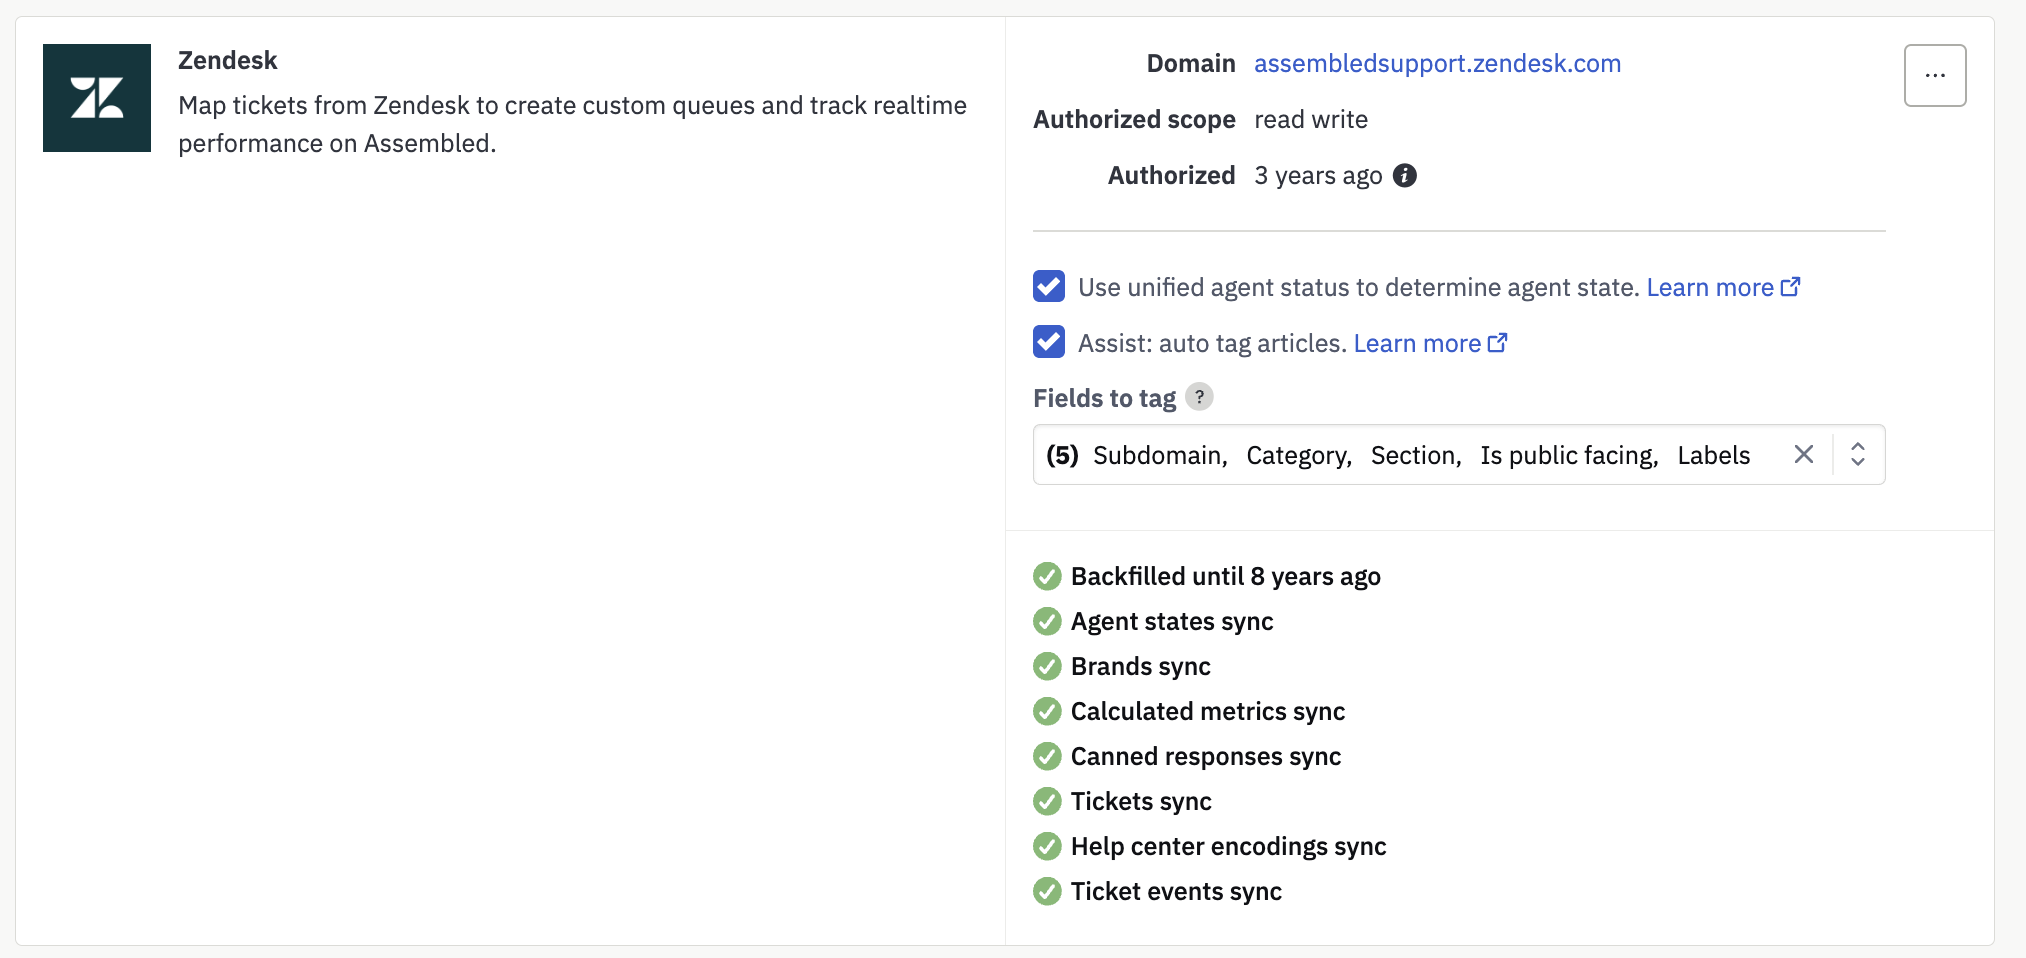The height and width of the screenshot is (958, 2026).
Task: Click the Backfilled until 8 years ago check icon
Action: point(1047,576)
